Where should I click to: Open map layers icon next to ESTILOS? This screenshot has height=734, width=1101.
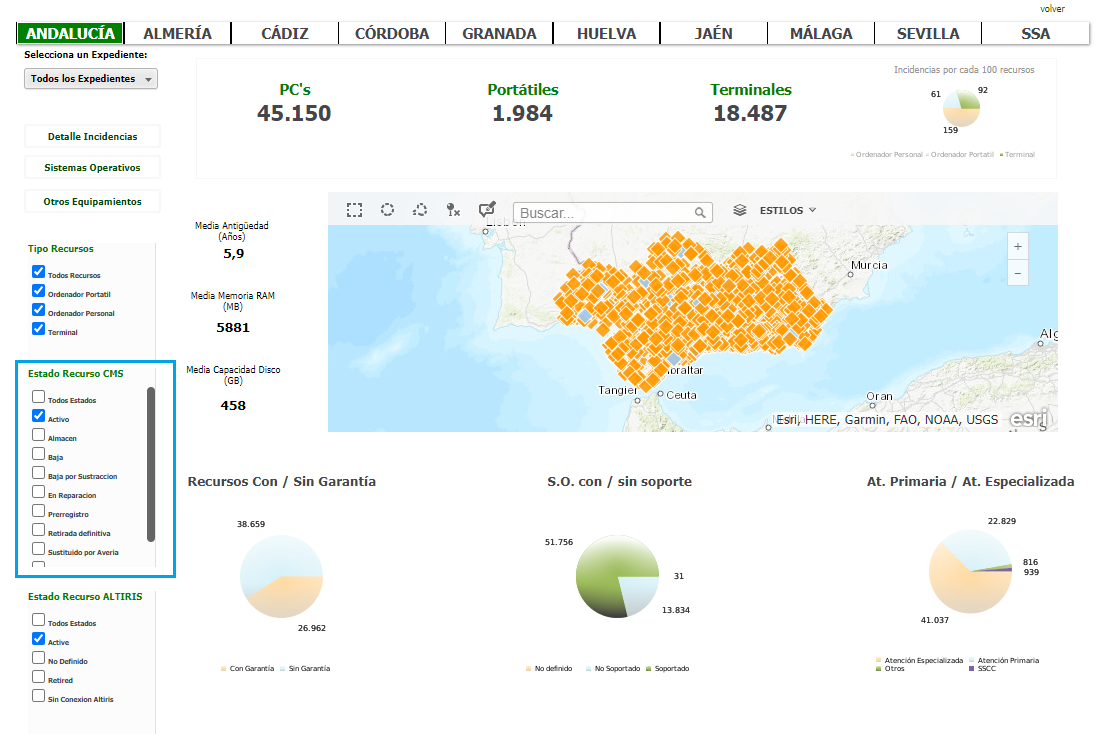pyautogui.click(x=739, y=210)
